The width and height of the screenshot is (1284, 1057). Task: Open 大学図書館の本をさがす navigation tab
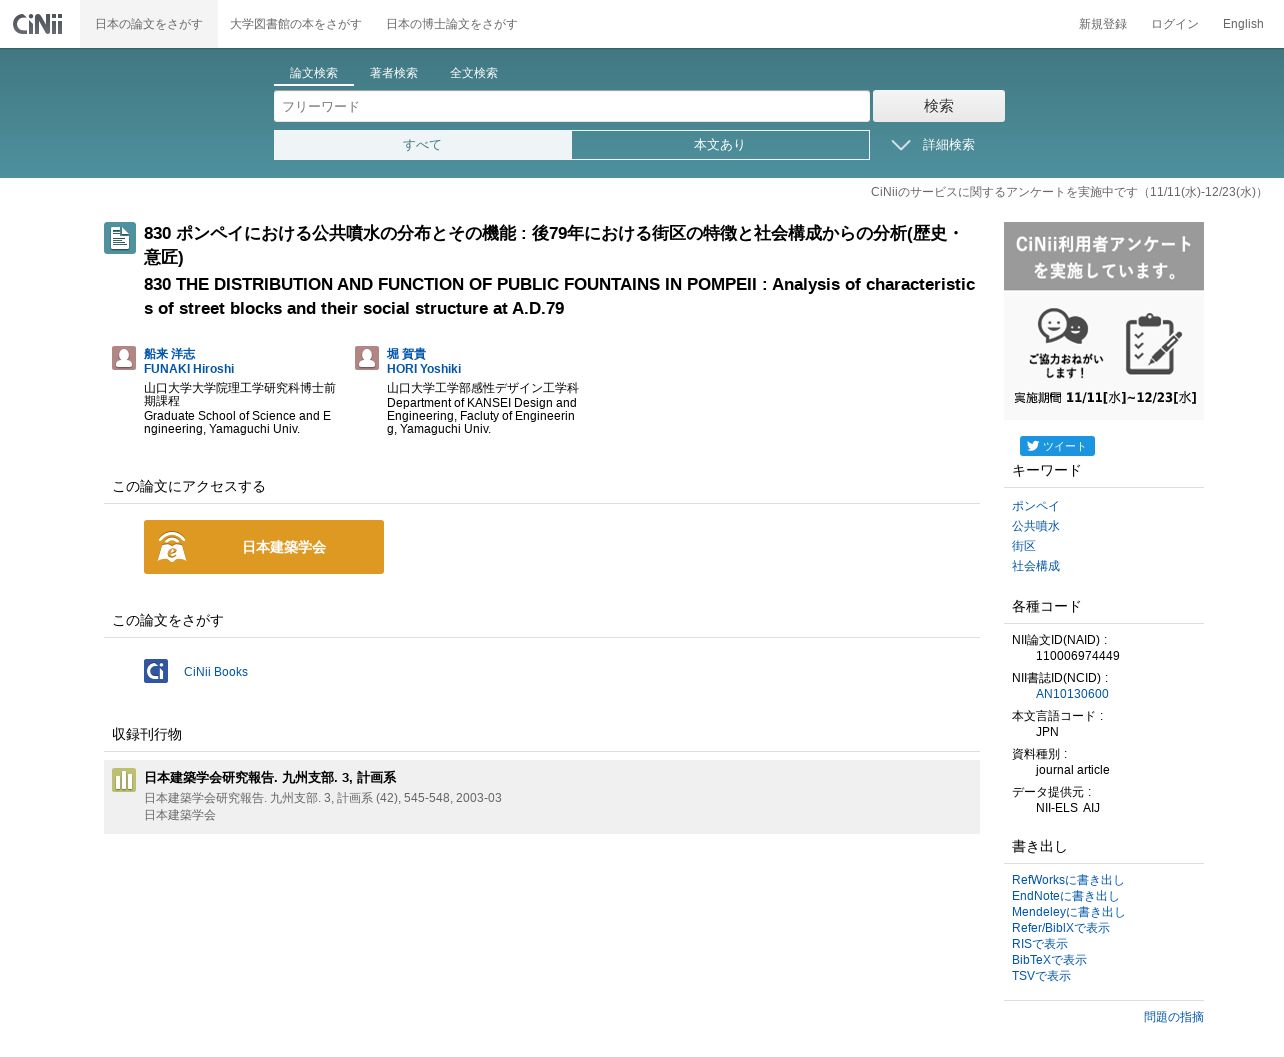[x=296, y=24]
